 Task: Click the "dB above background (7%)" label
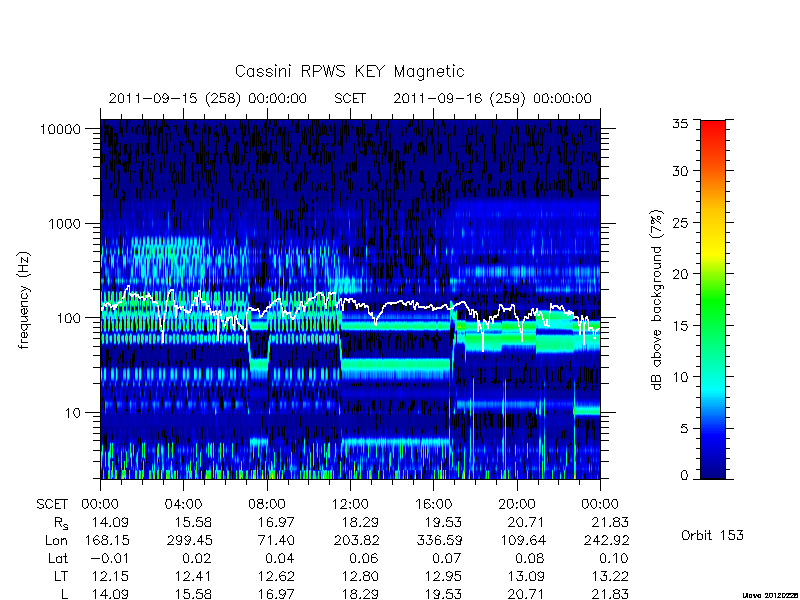tap(657, 300)
